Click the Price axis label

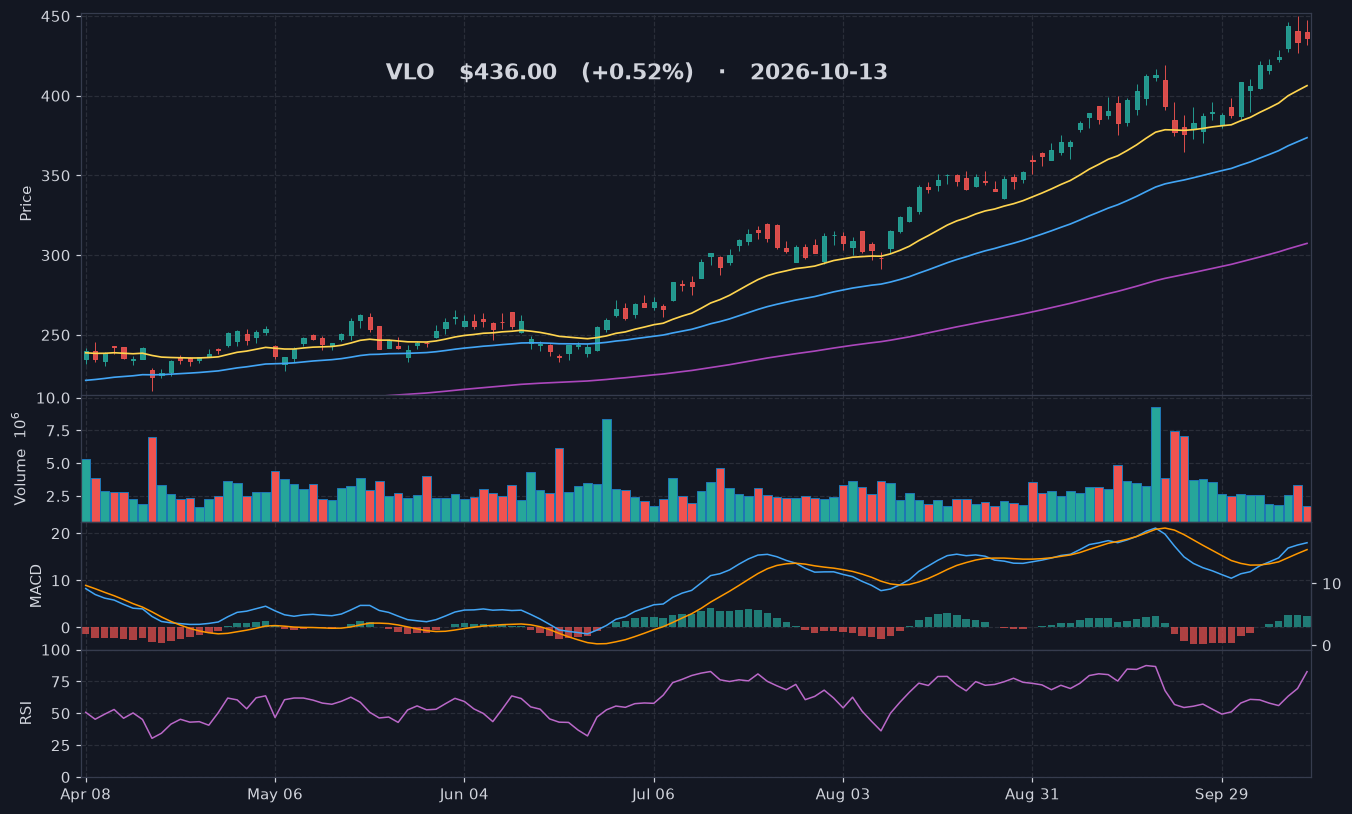[x=26, y=203]
